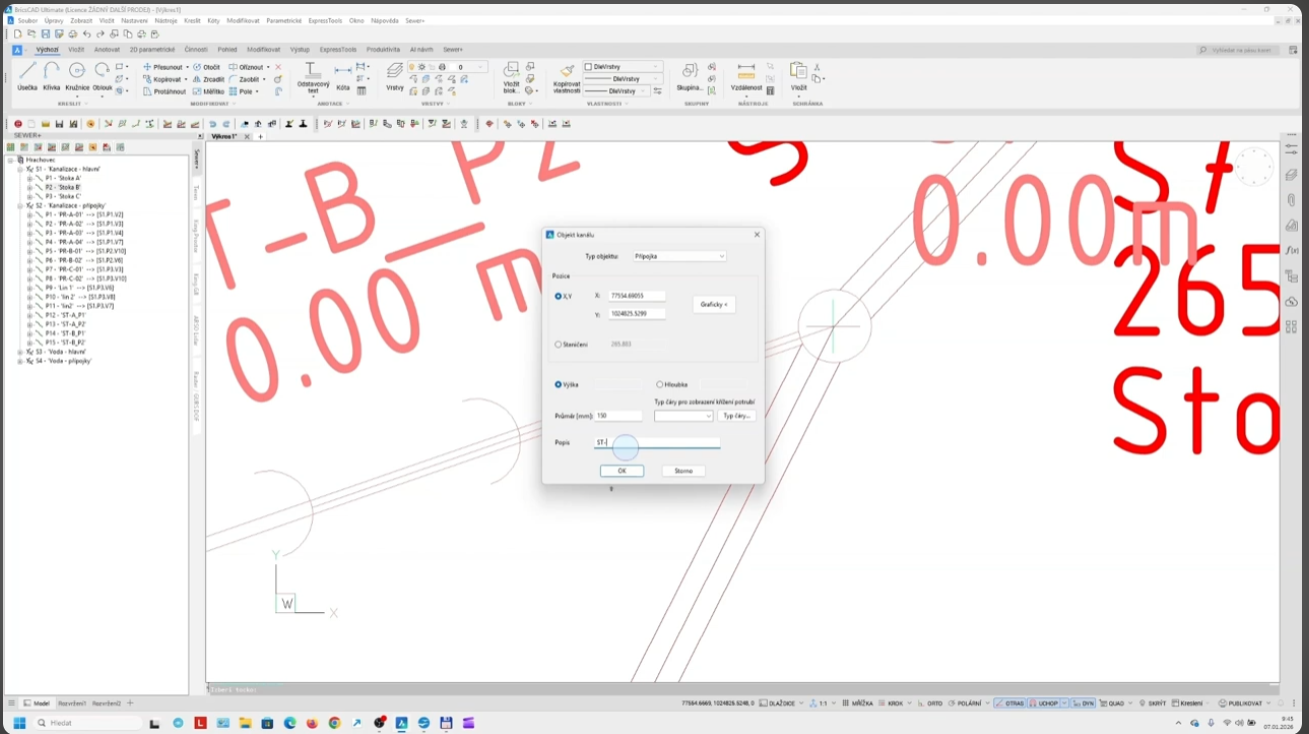
Task: Select the Hloubka radio button
Action: click(x=660, y=384)
